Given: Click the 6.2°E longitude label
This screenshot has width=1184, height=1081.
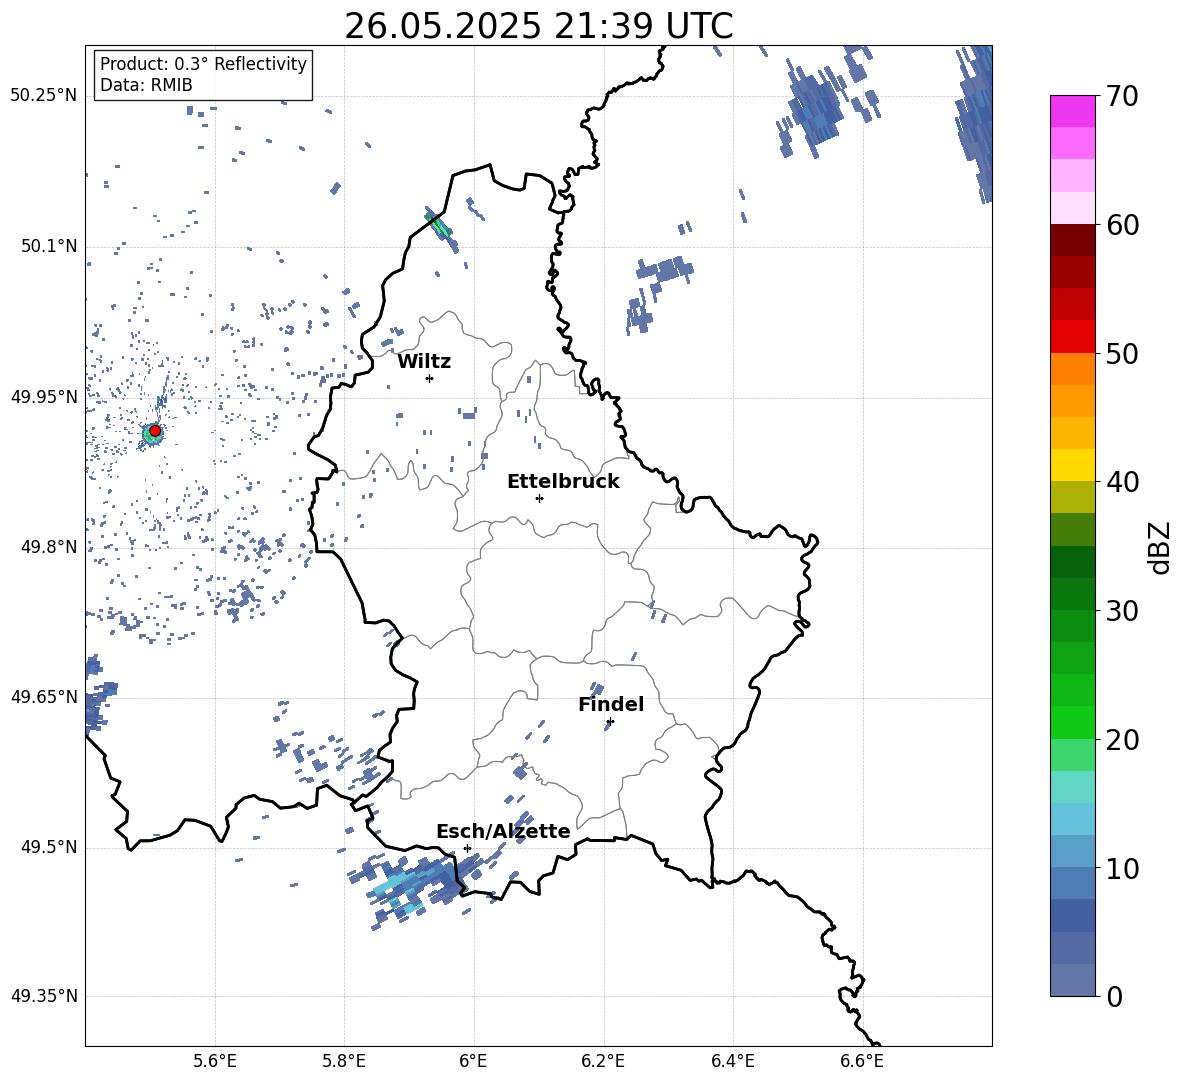Looking at the screenshot, I should tap(603, 1061).
